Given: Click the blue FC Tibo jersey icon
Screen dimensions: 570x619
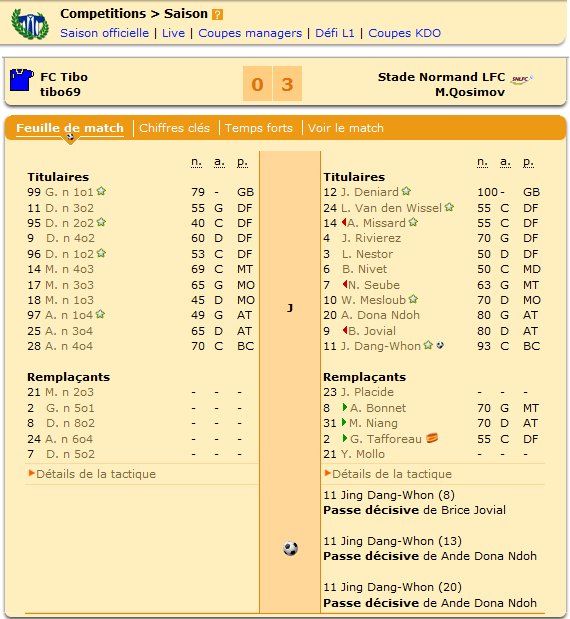Looking at the screenshot, I should (x=21, y=80).
